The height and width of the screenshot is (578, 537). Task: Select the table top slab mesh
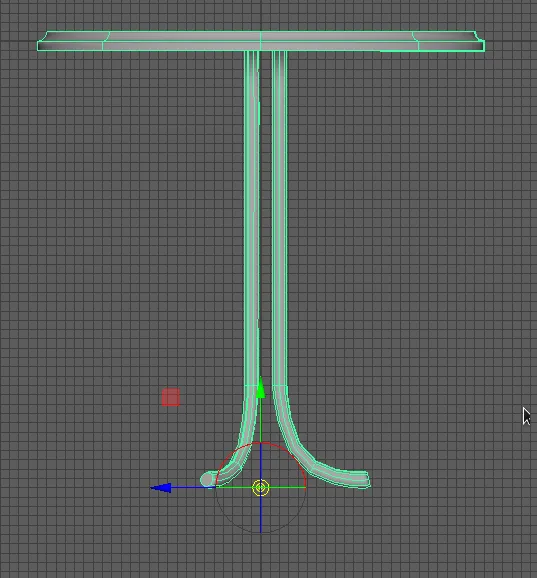point(261,41)
